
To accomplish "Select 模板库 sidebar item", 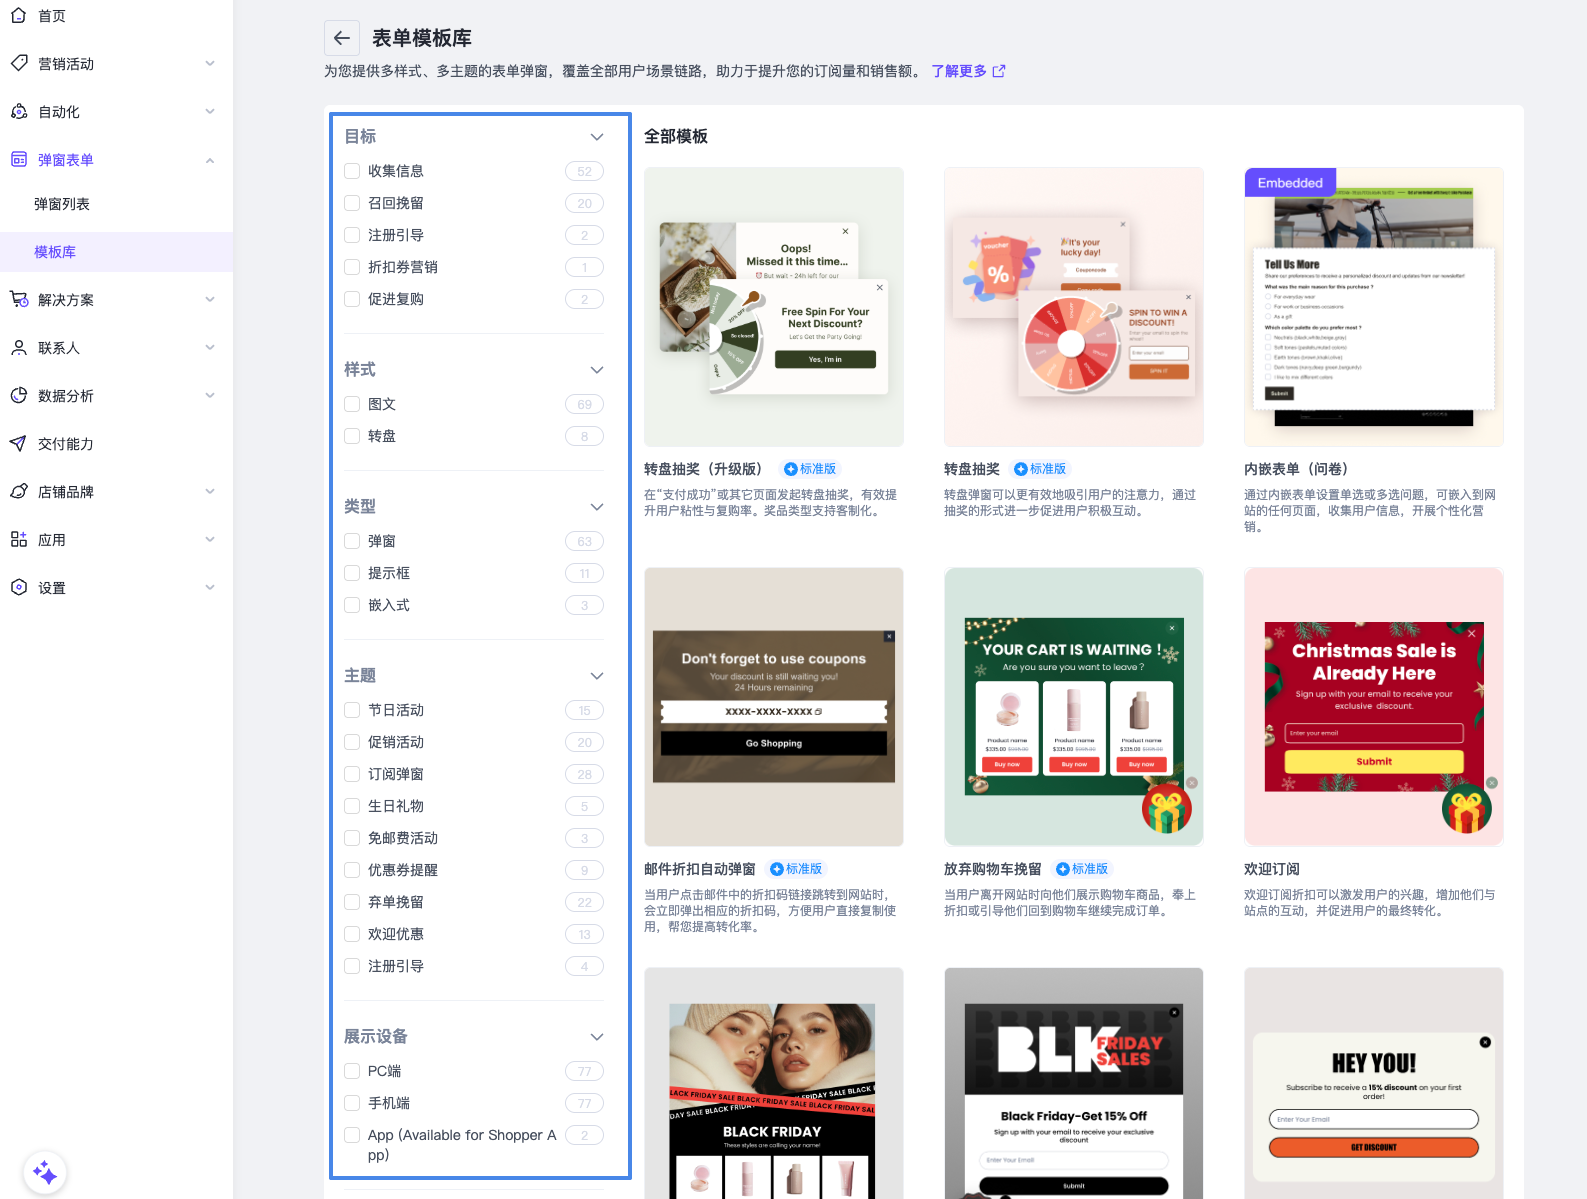I will pyautogui.click(x=55, y=252).
